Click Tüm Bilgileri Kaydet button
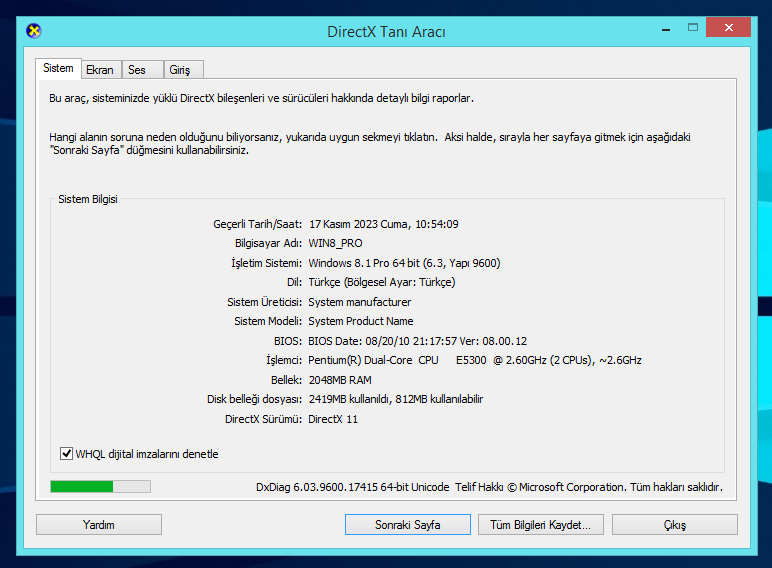 point(541,525)
